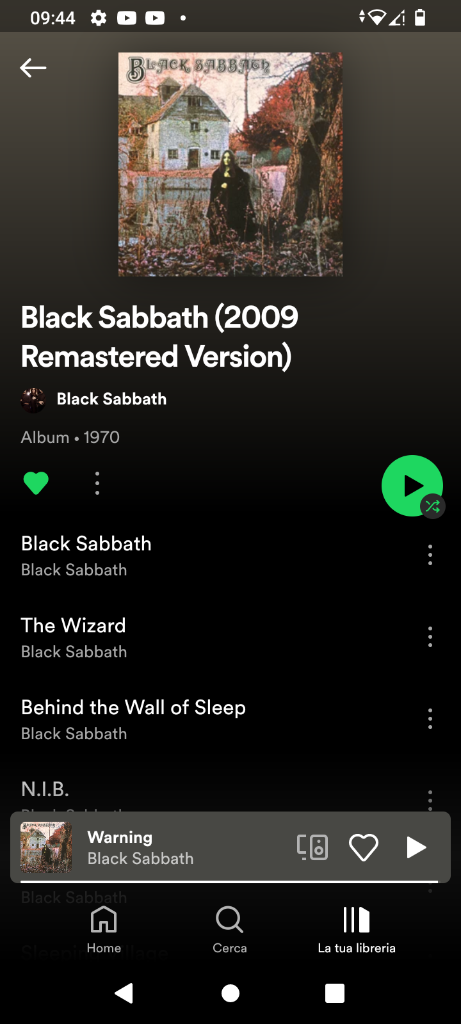This screenshot has height=1024, width=461.
Task: Tap the Android recent apps square button
Action: point(334,993)
